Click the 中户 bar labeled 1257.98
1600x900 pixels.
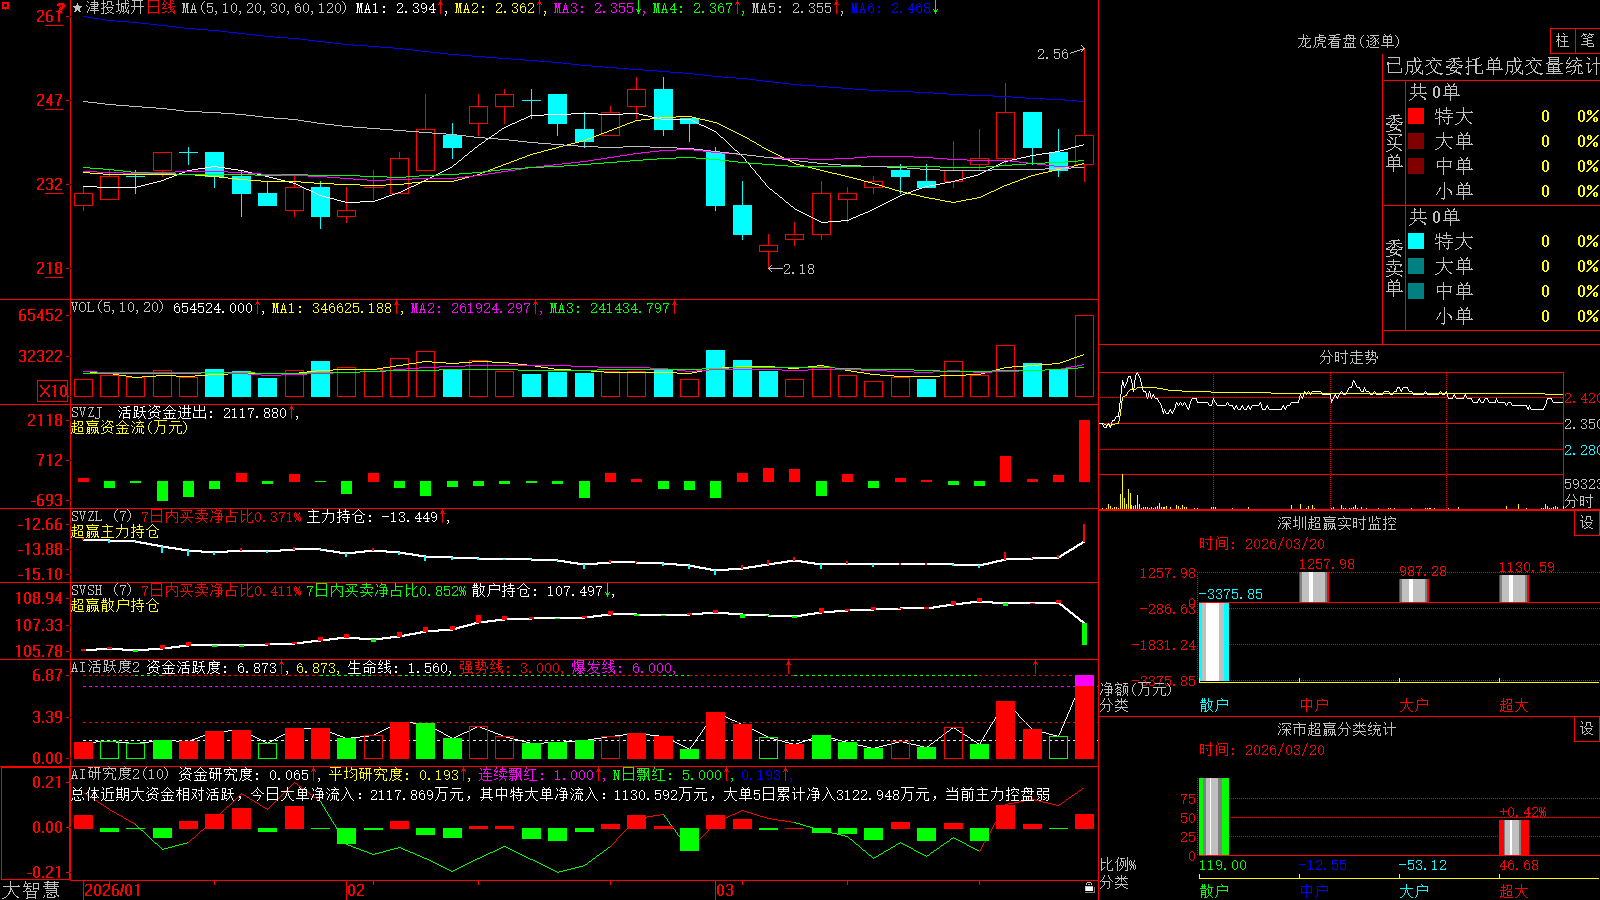point(1314,587)
